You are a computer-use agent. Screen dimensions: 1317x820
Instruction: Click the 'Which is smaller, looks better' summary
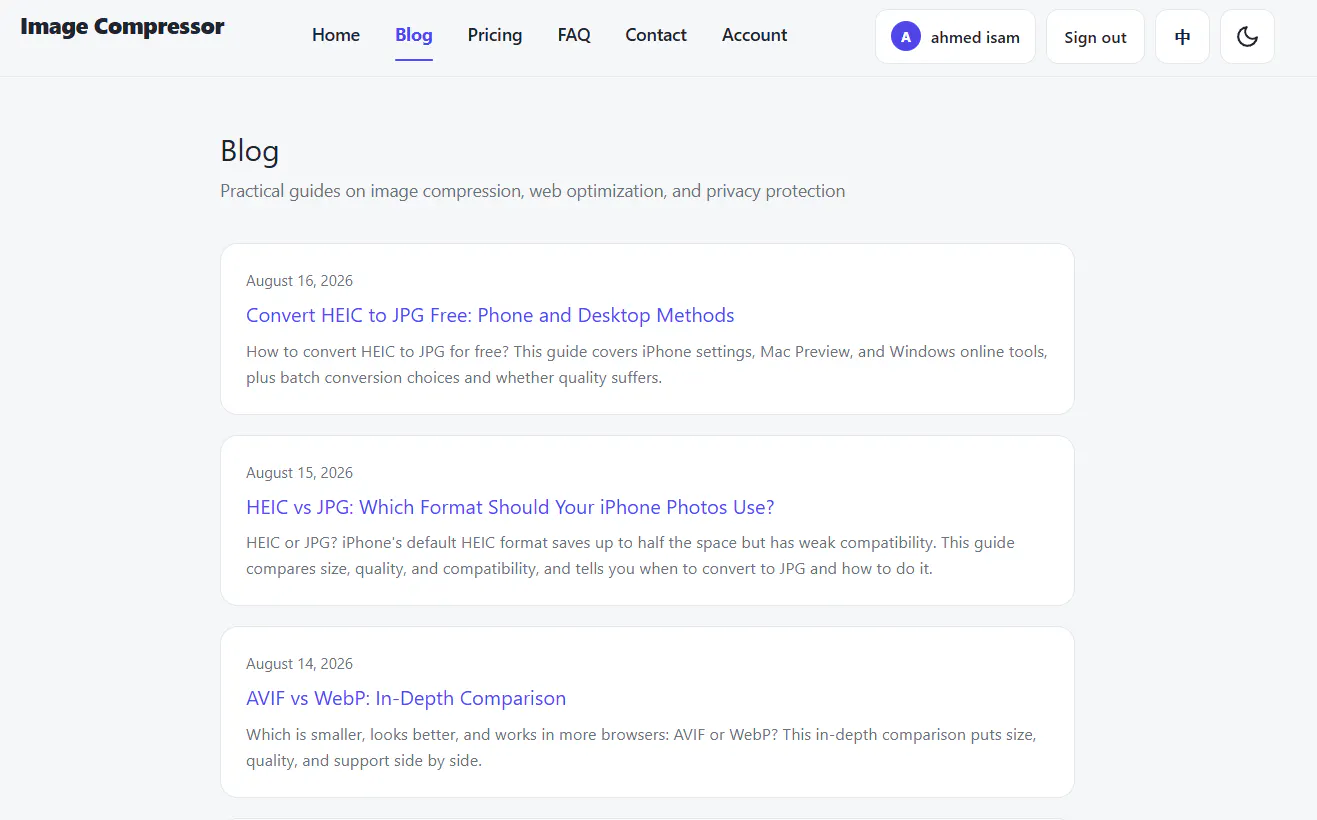pos(641,747)
